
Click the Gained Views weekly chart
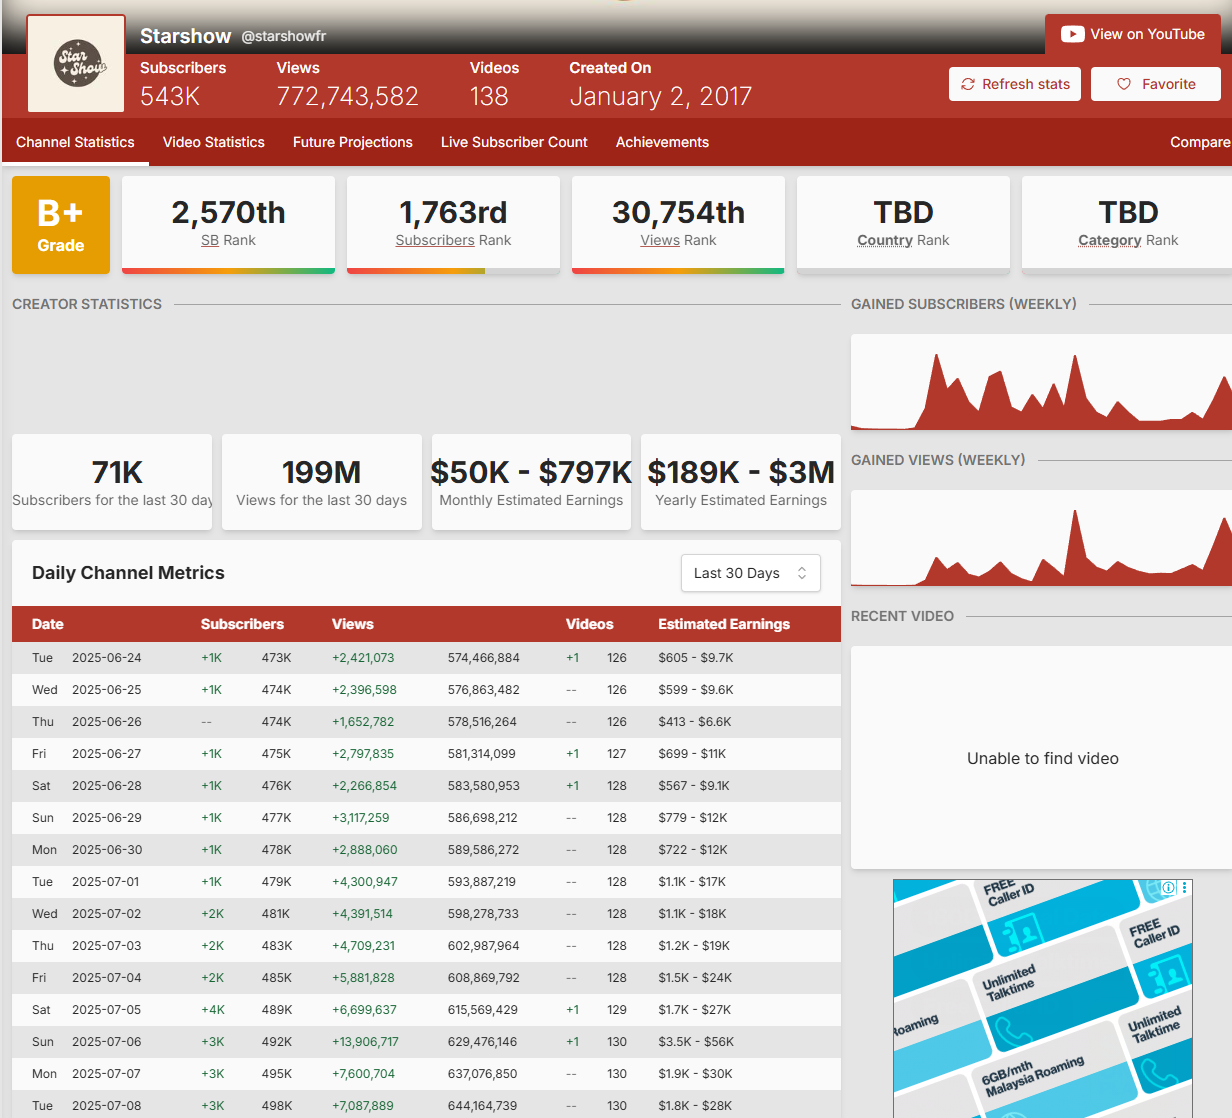(x=1041, y=538)
